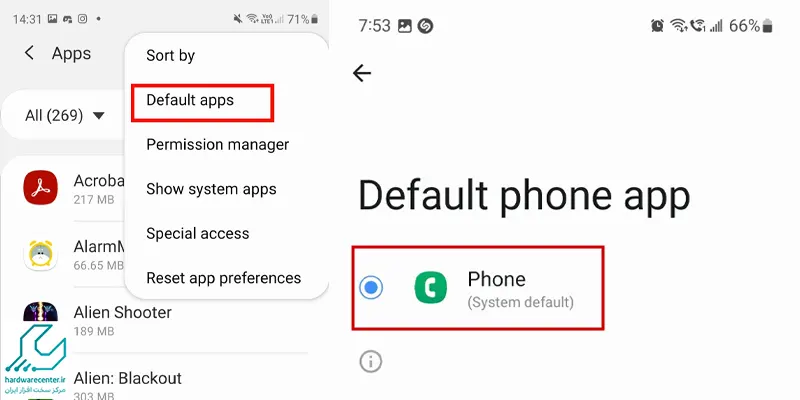This screenshot has width=800, height=400.
Task: Expand the All (269) filter dropdown
Action: pyautogui.click(x=64, y=115)
